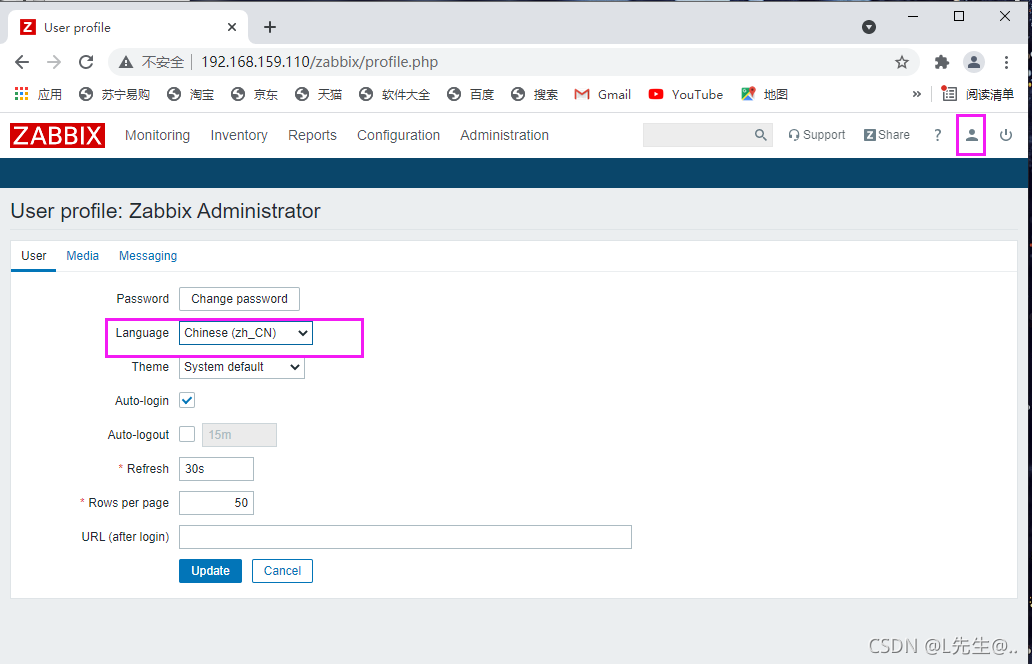Image resolution: width=1032 pixels, height=664 pixels.
Task: Open the 苏宁易购 bookmark
Action: coord(115,94)
